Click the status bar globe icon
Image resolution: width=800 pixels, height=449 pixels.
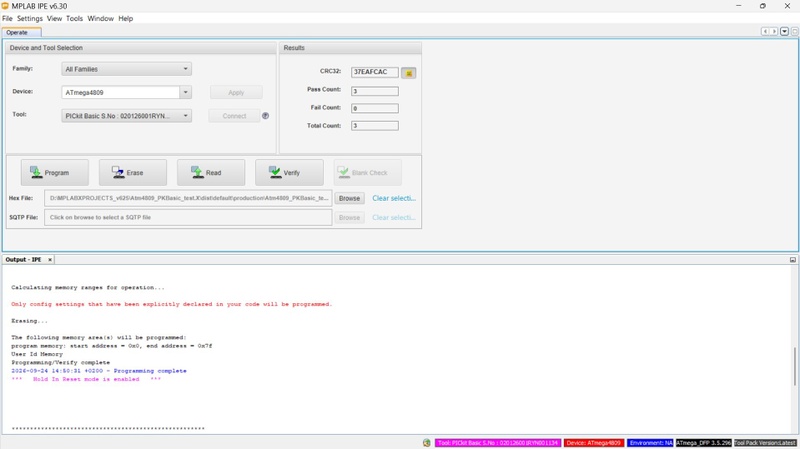tap(427, 443)
